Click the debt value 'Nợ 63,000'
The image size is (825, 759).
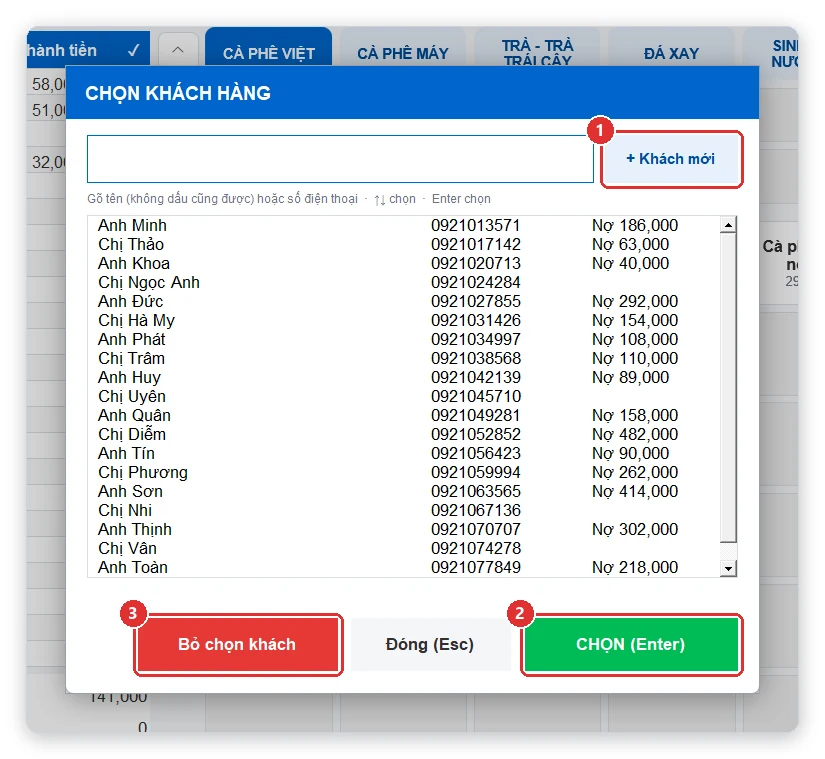pyautogui.click(x=630, y=244)
